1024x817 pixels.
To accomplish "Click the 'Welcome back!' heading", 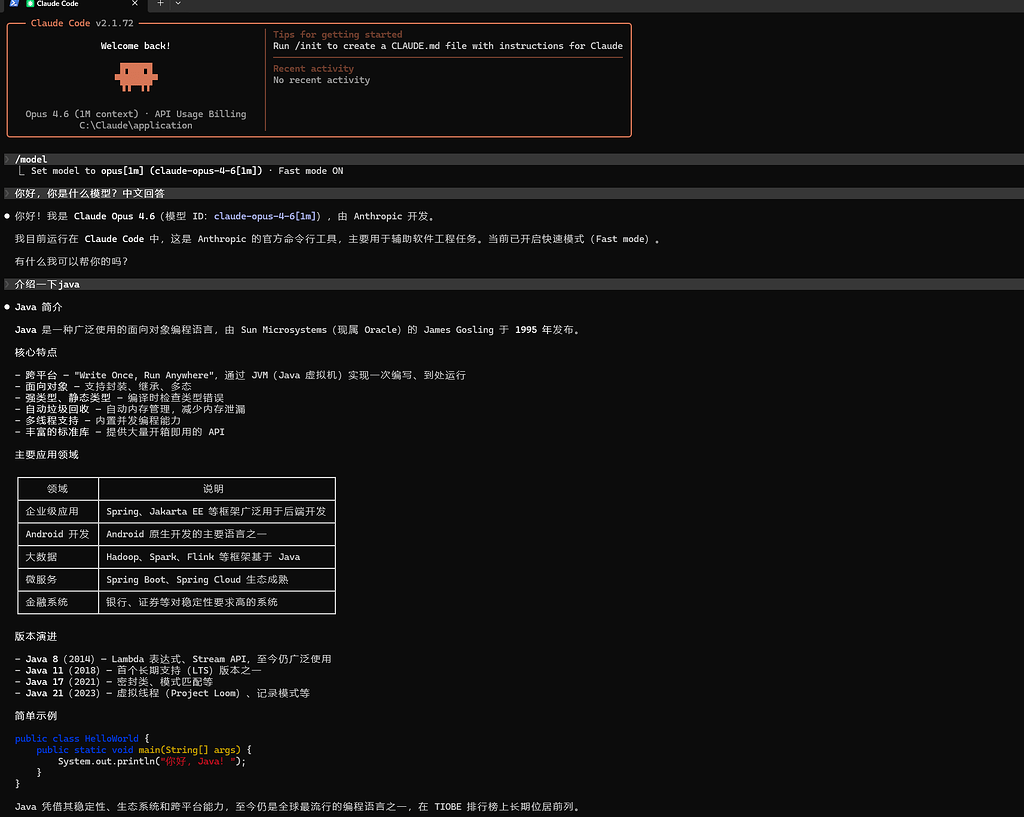I will click(135, 46).
